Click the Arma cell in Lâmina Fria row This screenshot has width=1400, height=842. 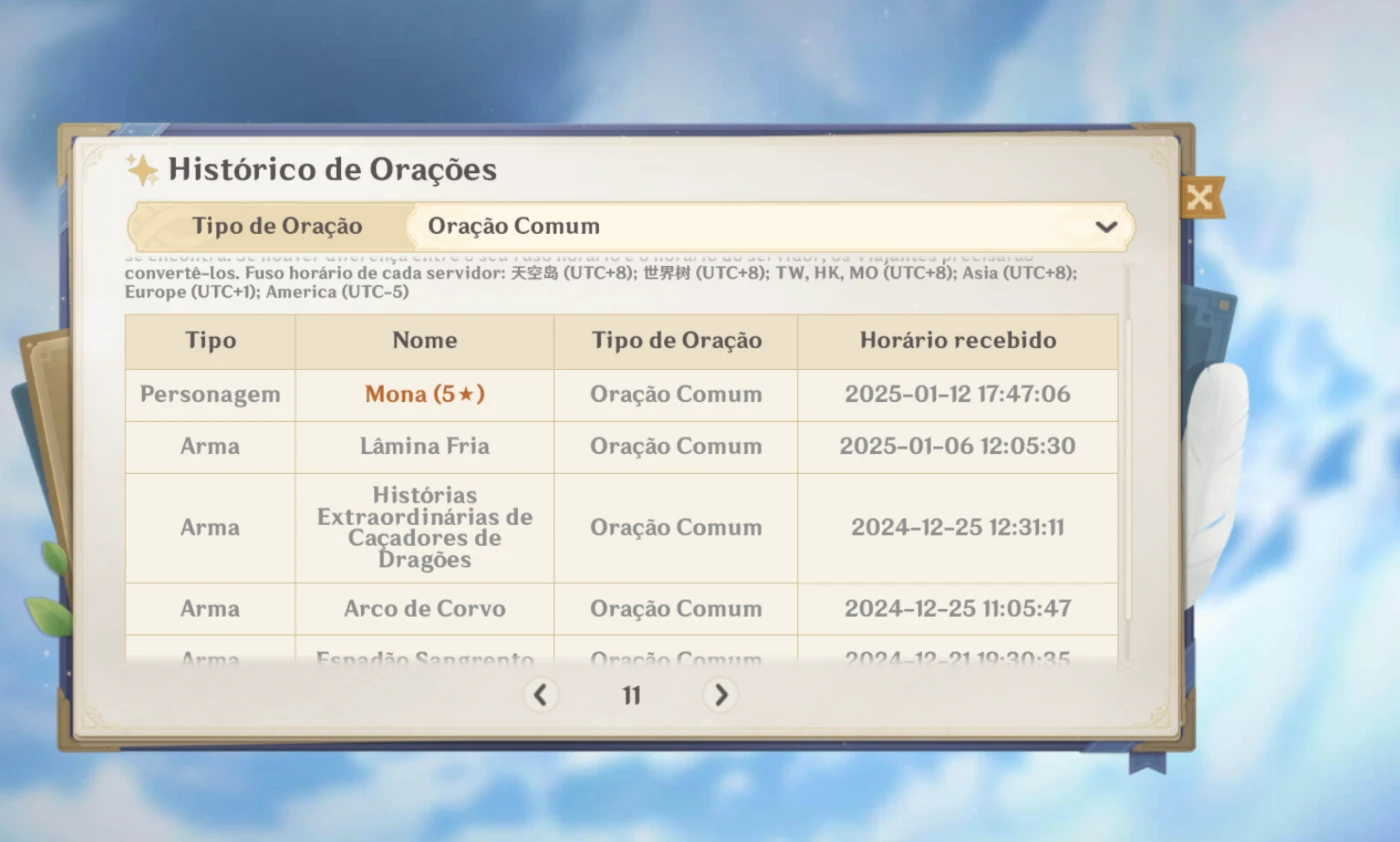210,447
